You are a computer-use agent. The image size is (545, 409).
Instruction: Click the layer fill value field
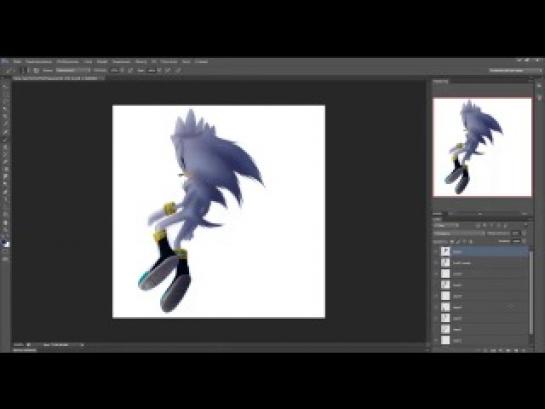[x=516, y=241]
